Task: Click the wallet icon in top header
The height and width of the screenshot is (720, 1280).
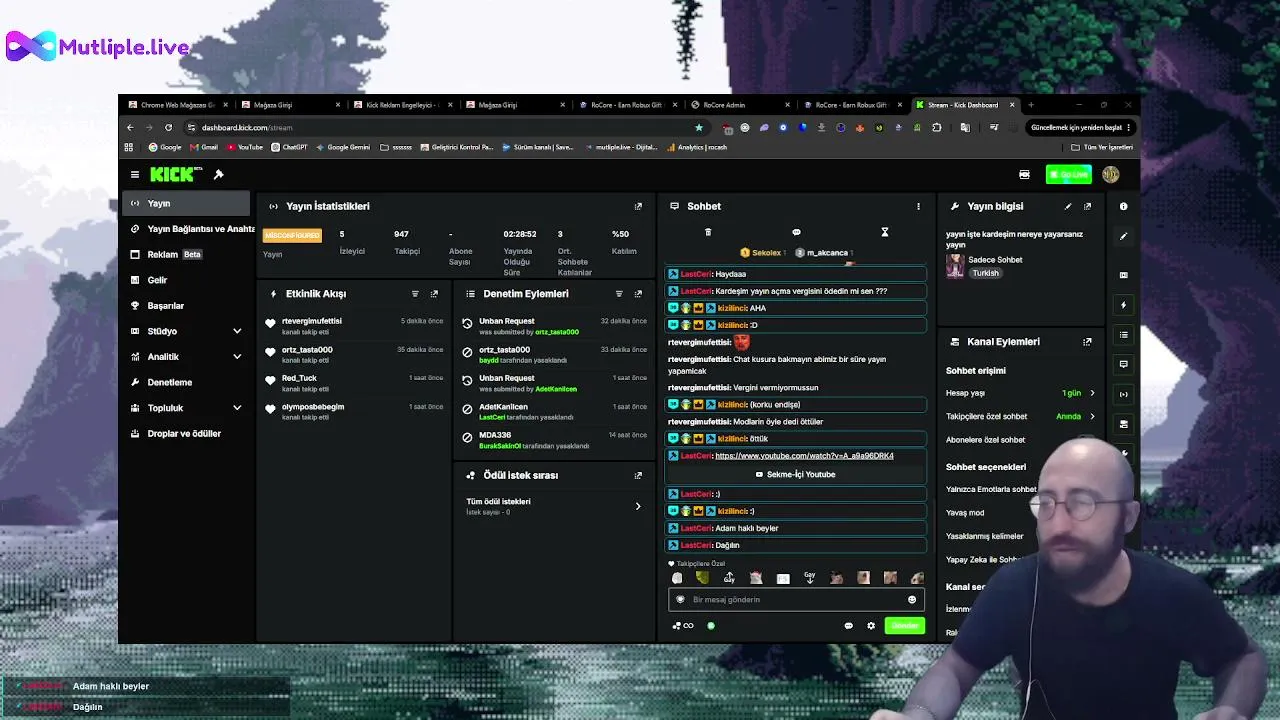Action: (x=1024, y=175)
